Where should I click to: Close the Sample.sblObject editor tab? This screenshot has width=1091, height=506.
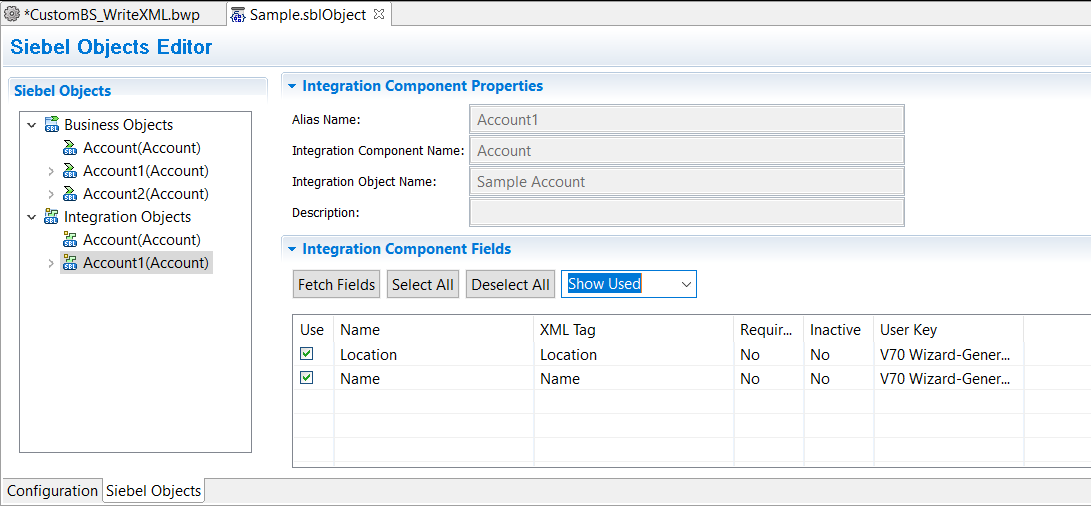[x=379, y=13]
